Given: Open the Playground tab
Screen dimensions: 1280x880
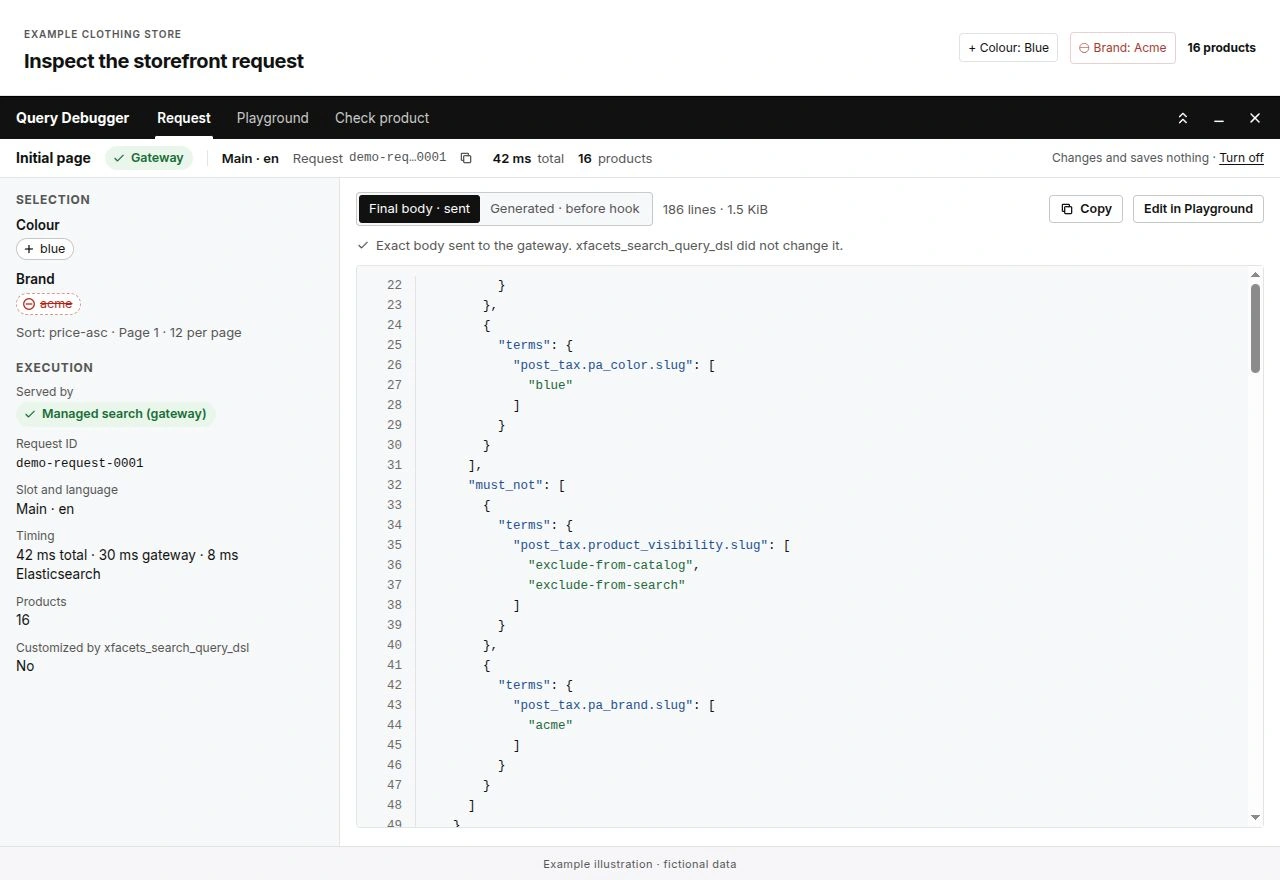Looking at the screenshot, I should click(x=273, y=118).
